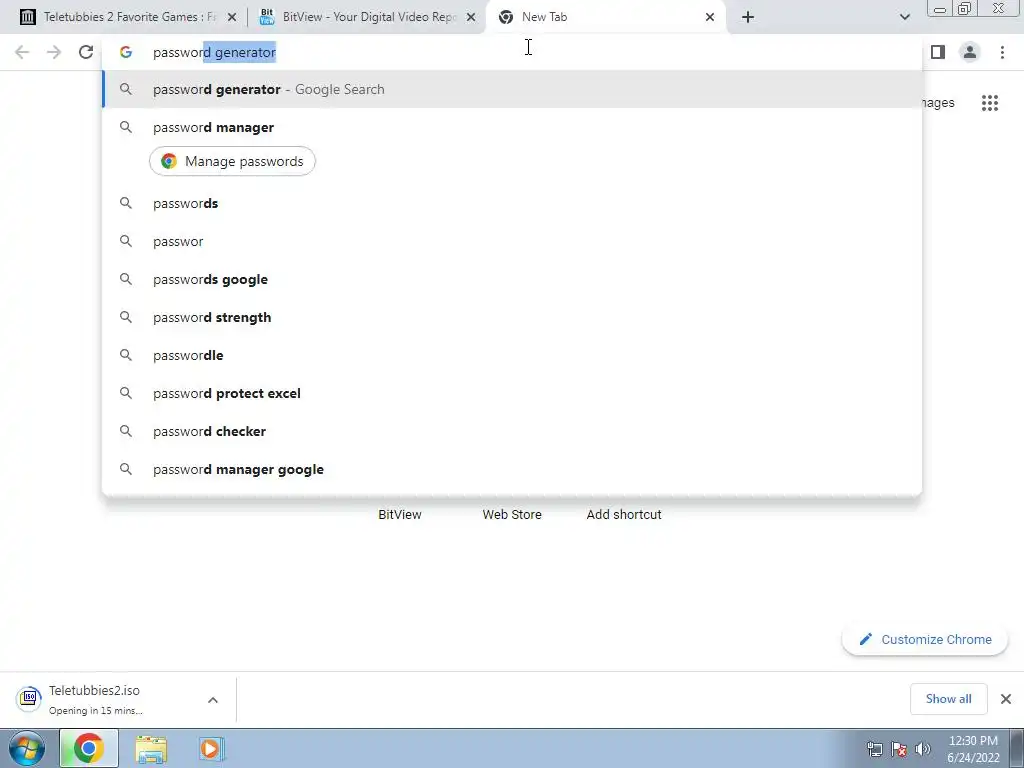Reload the page with the refresh icon

(x=86, y=52)
